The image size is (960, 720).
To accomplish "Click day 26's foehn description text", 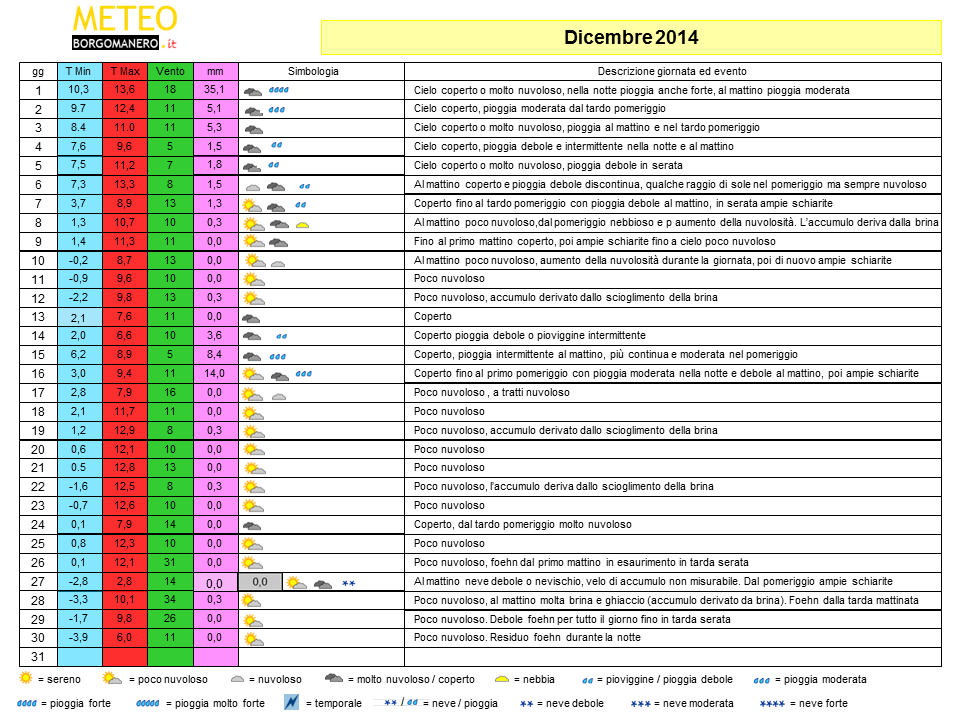I will (581, 563).
